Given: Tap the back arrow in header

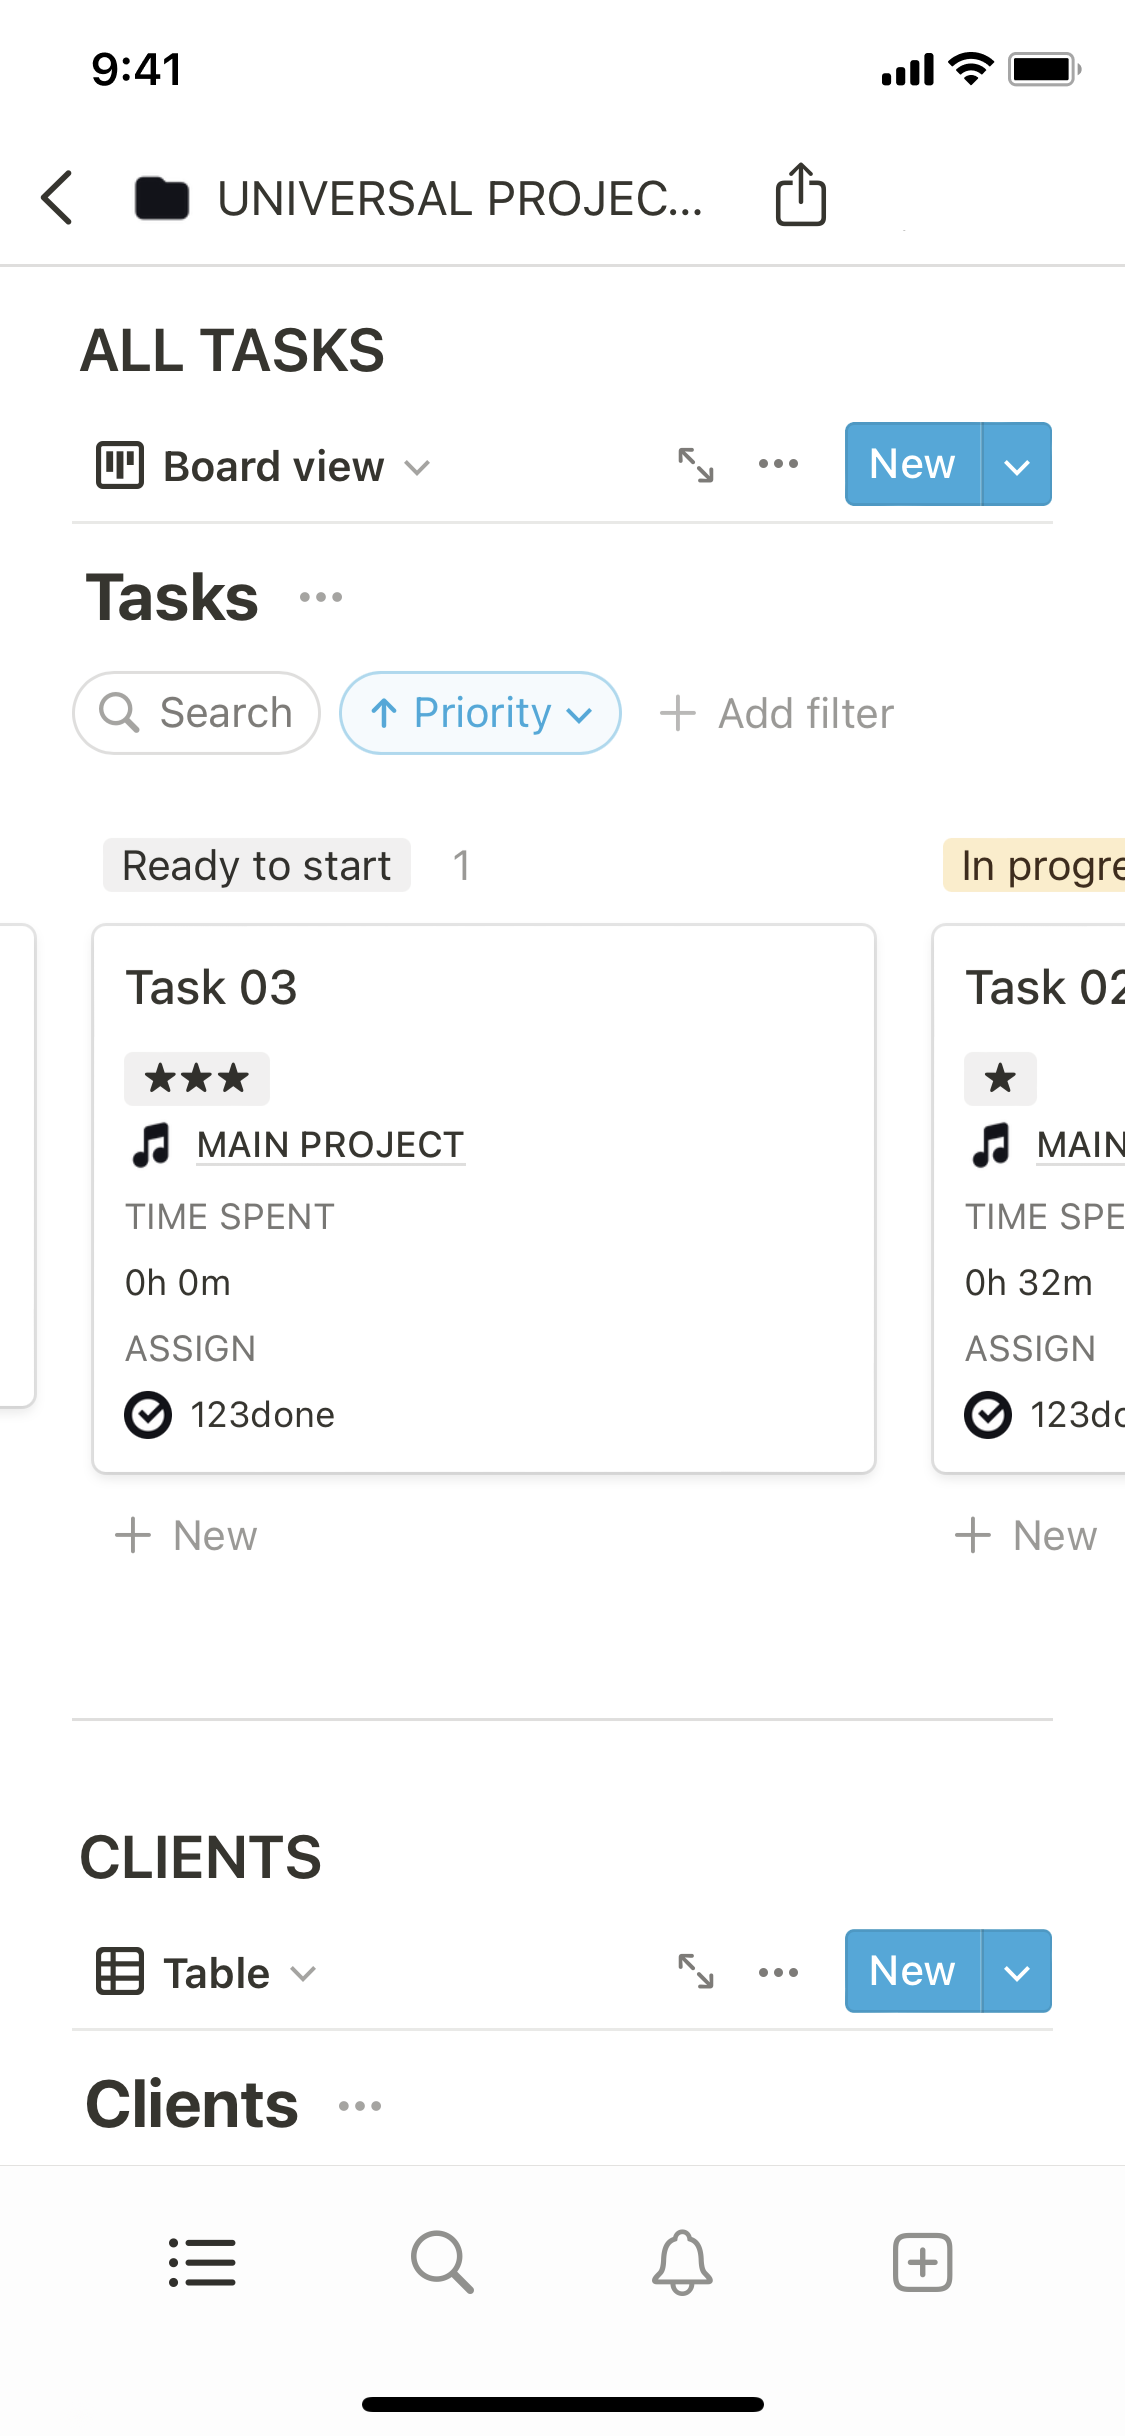Looking at the screenshot, I should coord(58,197).
